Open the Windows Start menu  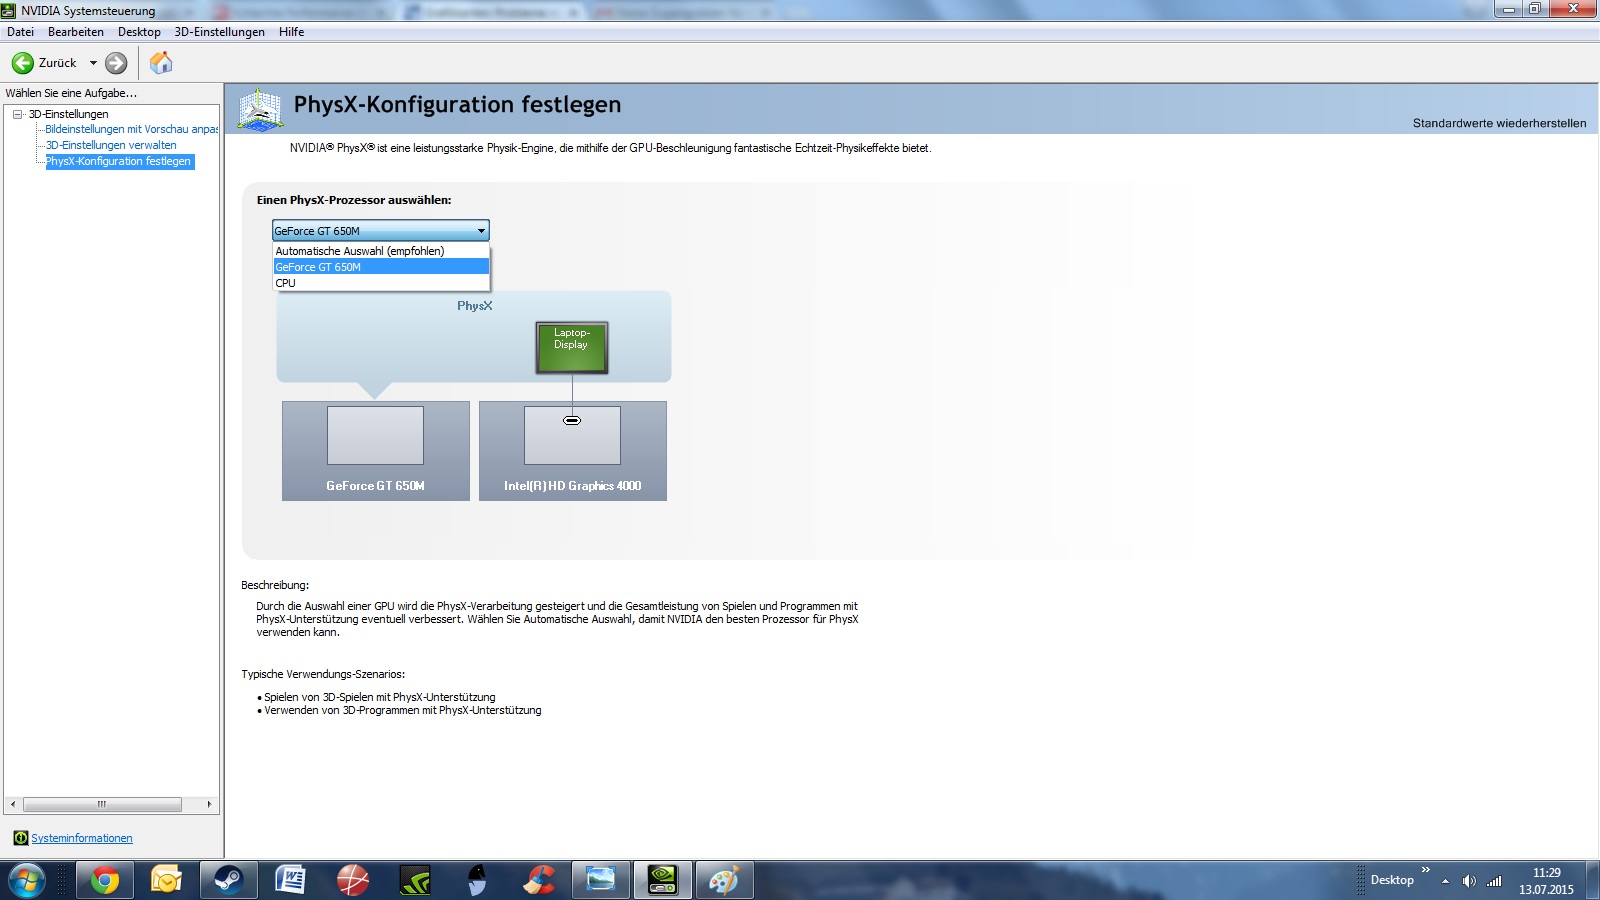27,881
